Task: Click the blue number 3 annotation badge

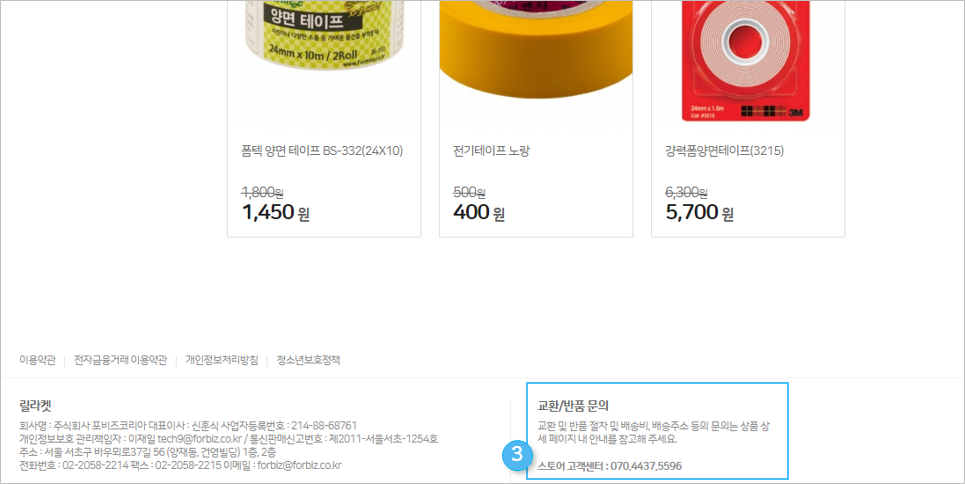Action: point(517,455)
